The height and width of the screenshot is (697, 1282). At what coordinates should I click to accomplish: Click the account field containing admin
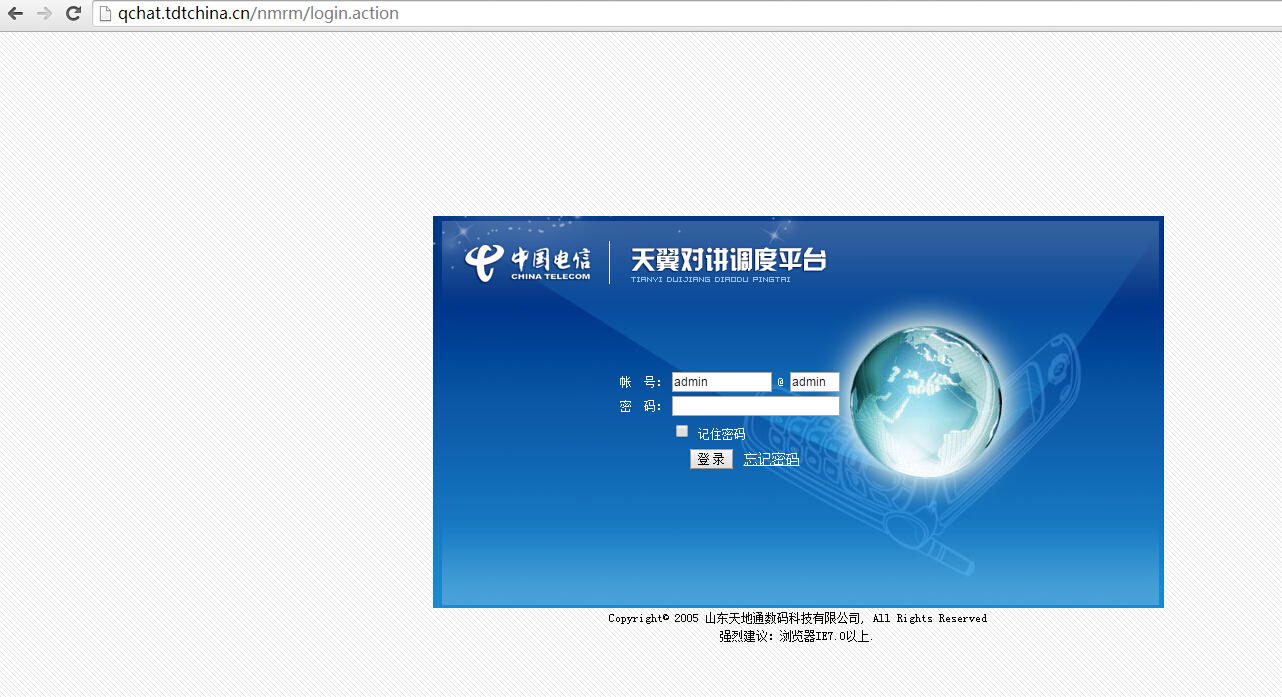(721, 382)
